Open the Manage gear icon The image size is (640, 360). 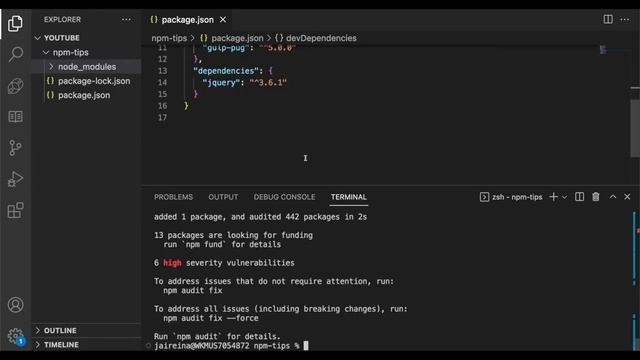coord(16,336)
